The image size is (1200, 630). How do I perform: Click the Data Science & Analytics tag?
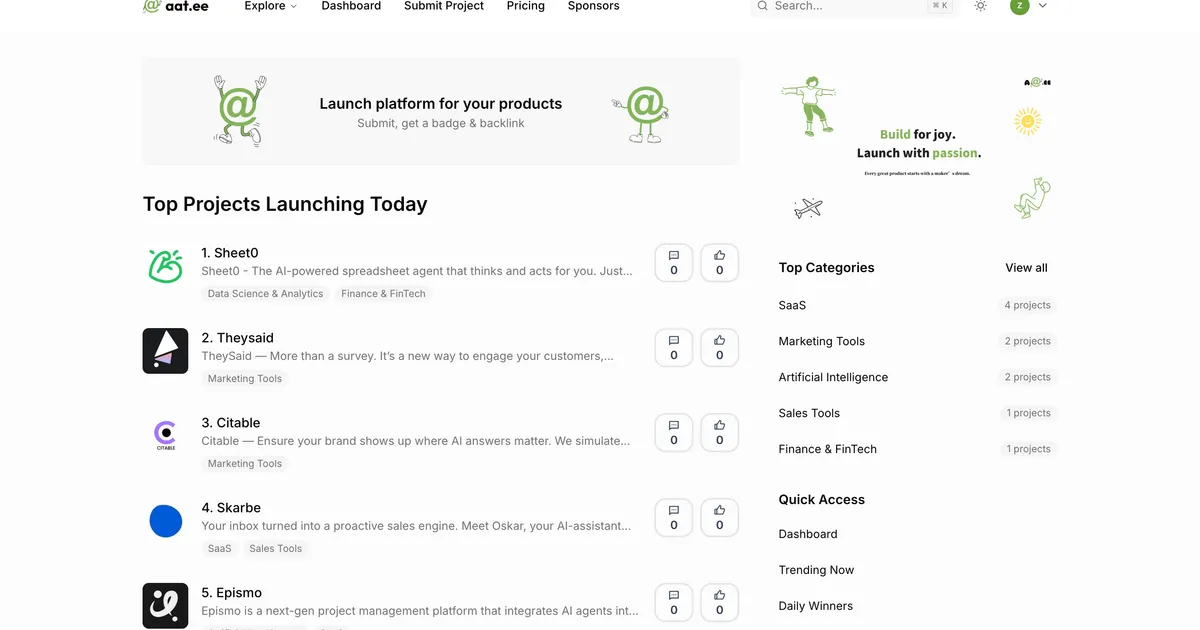click(x=265, y=294)
